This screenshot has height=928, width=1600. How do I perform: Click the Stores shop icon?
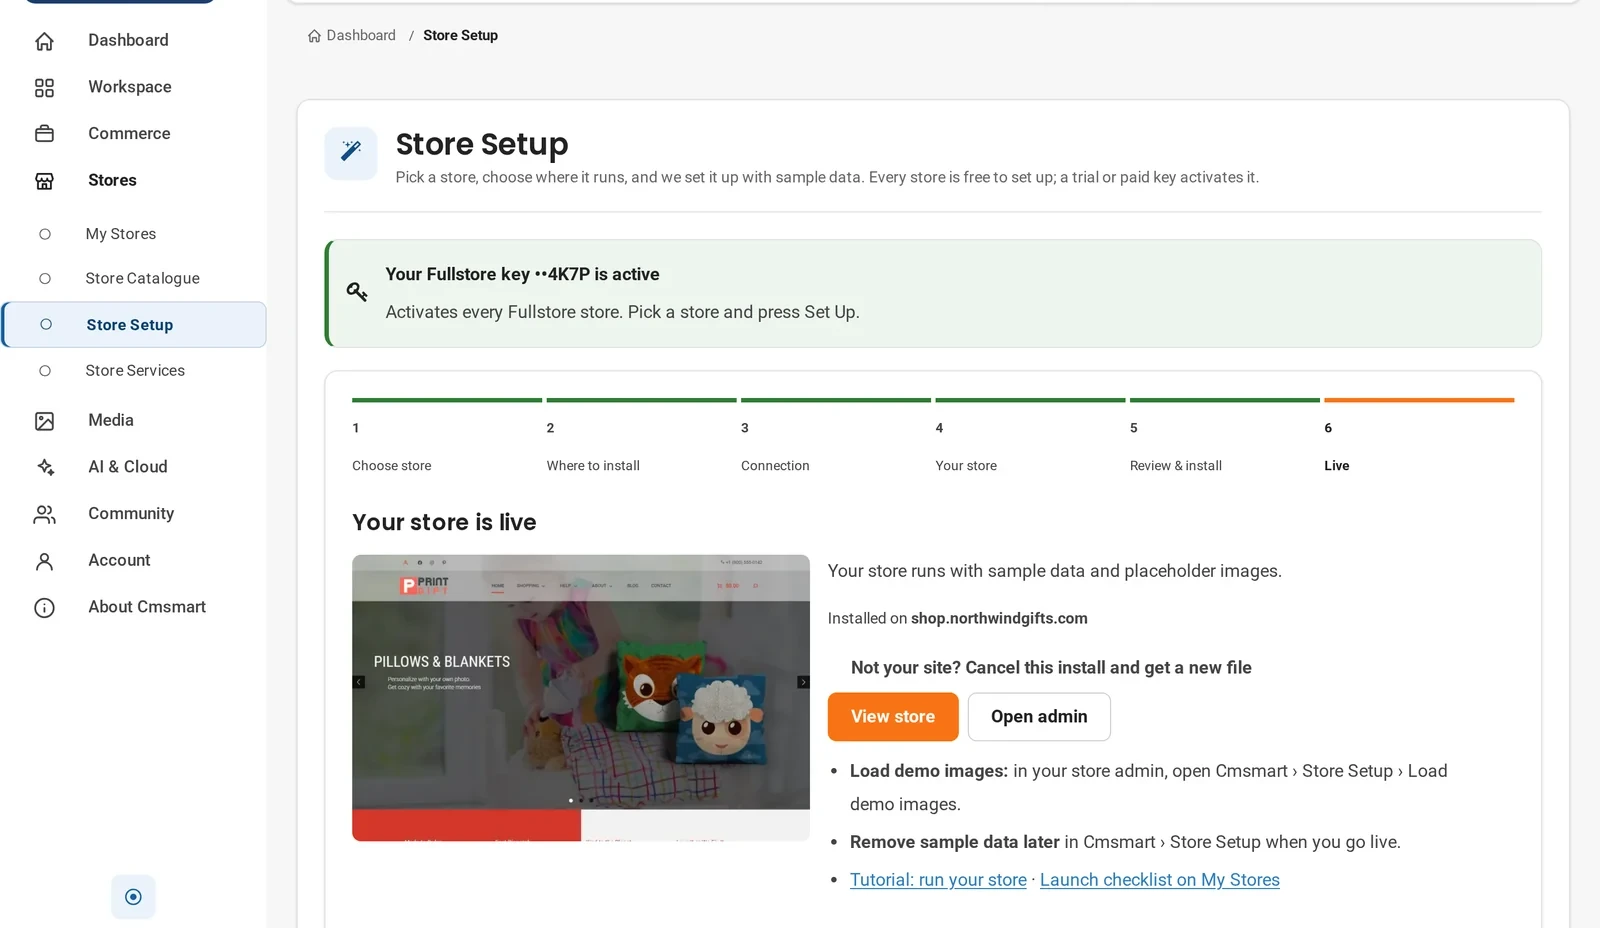click(x=44, y=181)
